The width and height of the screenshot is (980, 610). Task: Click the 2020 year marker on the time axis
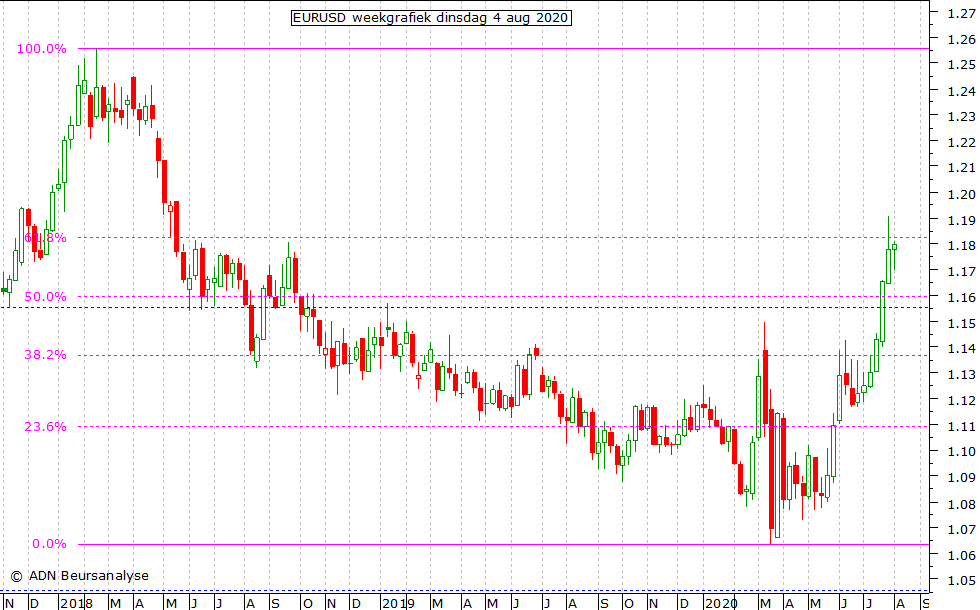(x=721, y=603)
